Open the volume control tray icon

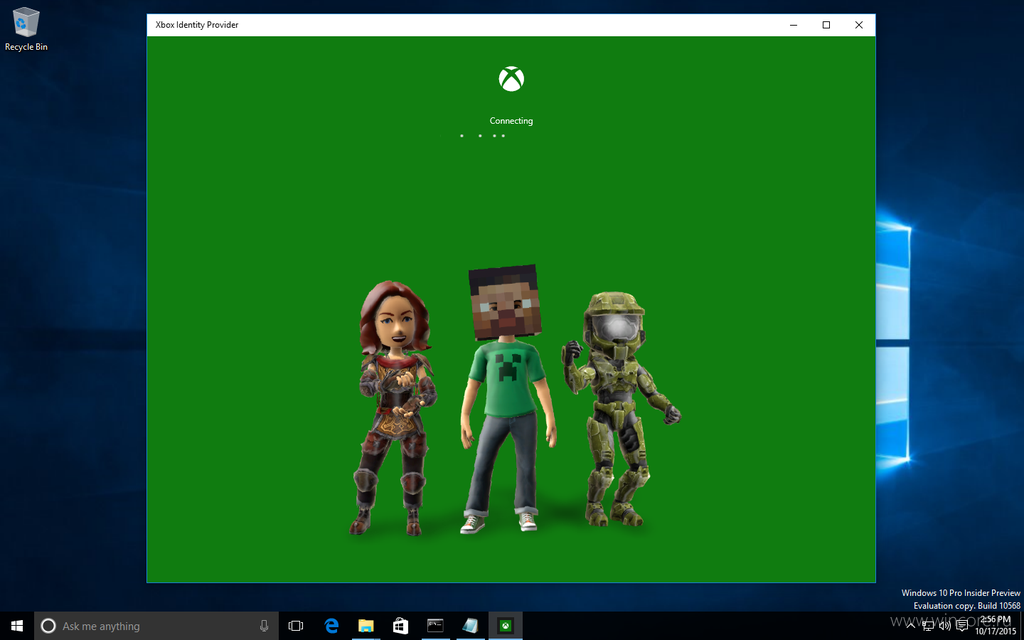(944, 626)
